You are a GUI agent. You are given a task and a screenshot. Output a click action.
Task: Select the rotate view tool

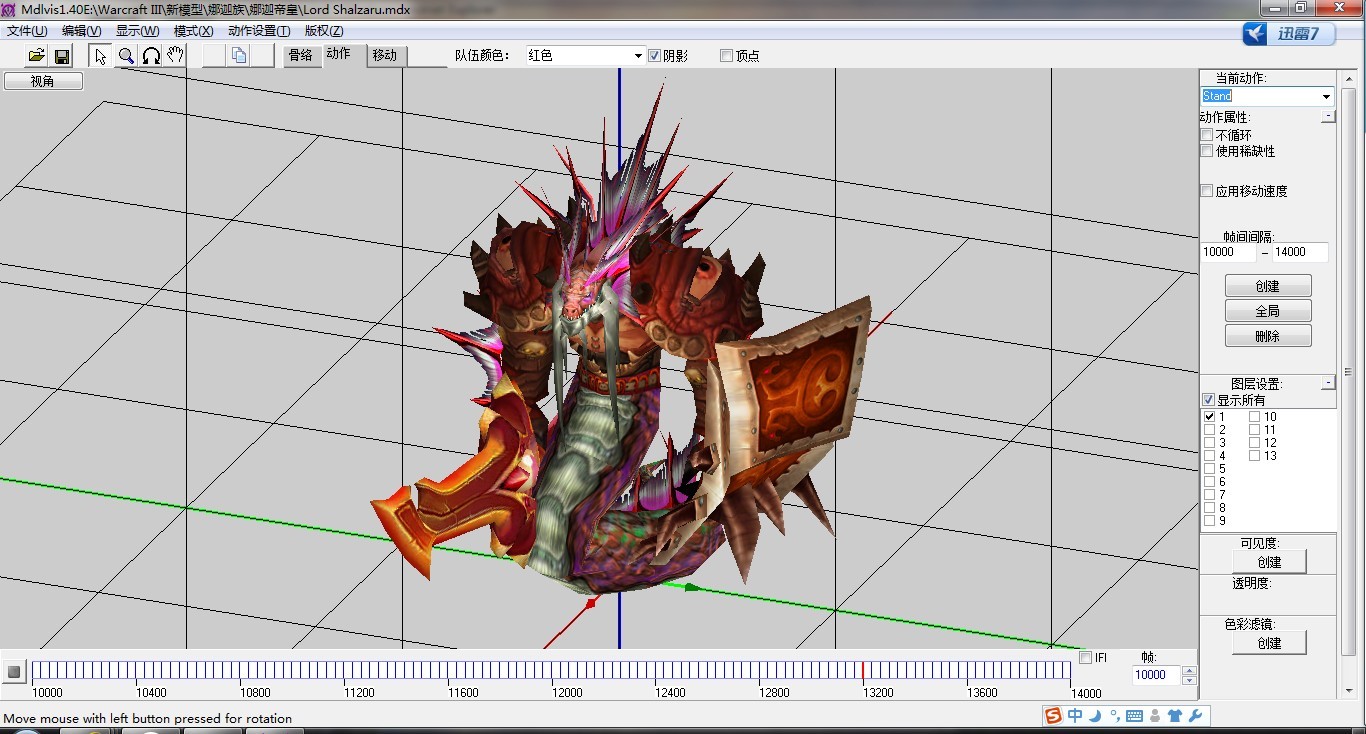pyautogui.click(x=151, y=56)
